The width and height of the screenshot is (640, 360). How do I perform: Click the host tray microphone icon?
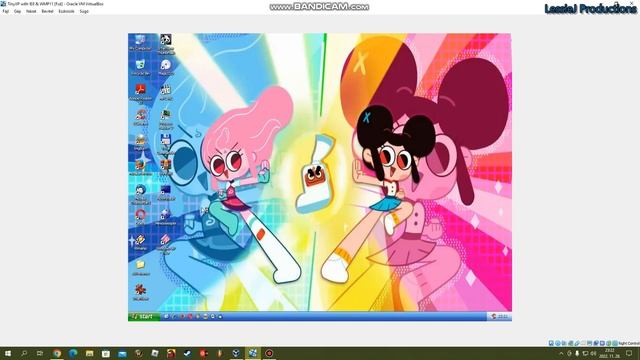point(577,353)
